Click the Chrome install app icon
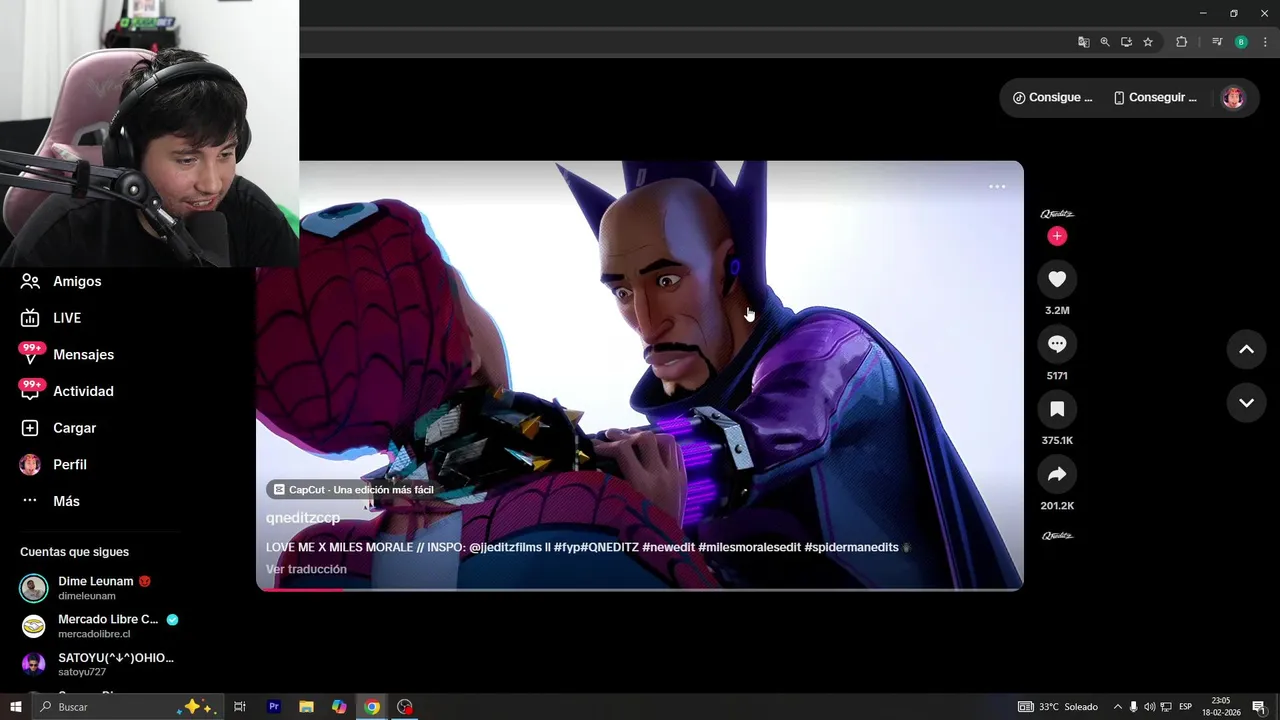Image resolution: width=1280 pixels, height=720 pixels. pyautogui.click(x=1126, y=42)
